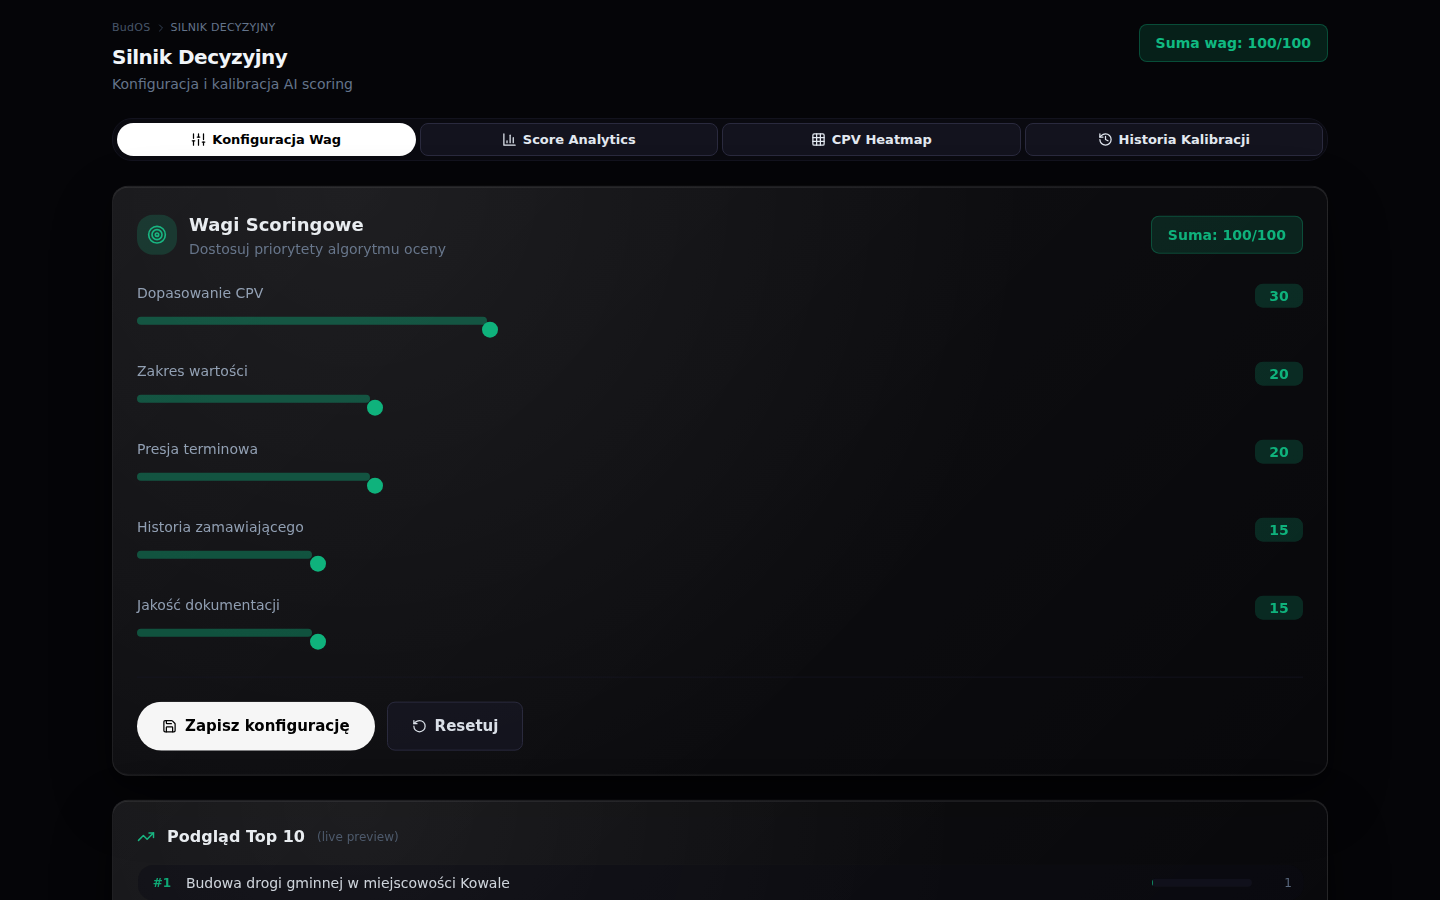Viewport: 1440px width, 900px height.
Task: Click the 20 value for Presja terminowa
Action: click(x=1279, y=452)
